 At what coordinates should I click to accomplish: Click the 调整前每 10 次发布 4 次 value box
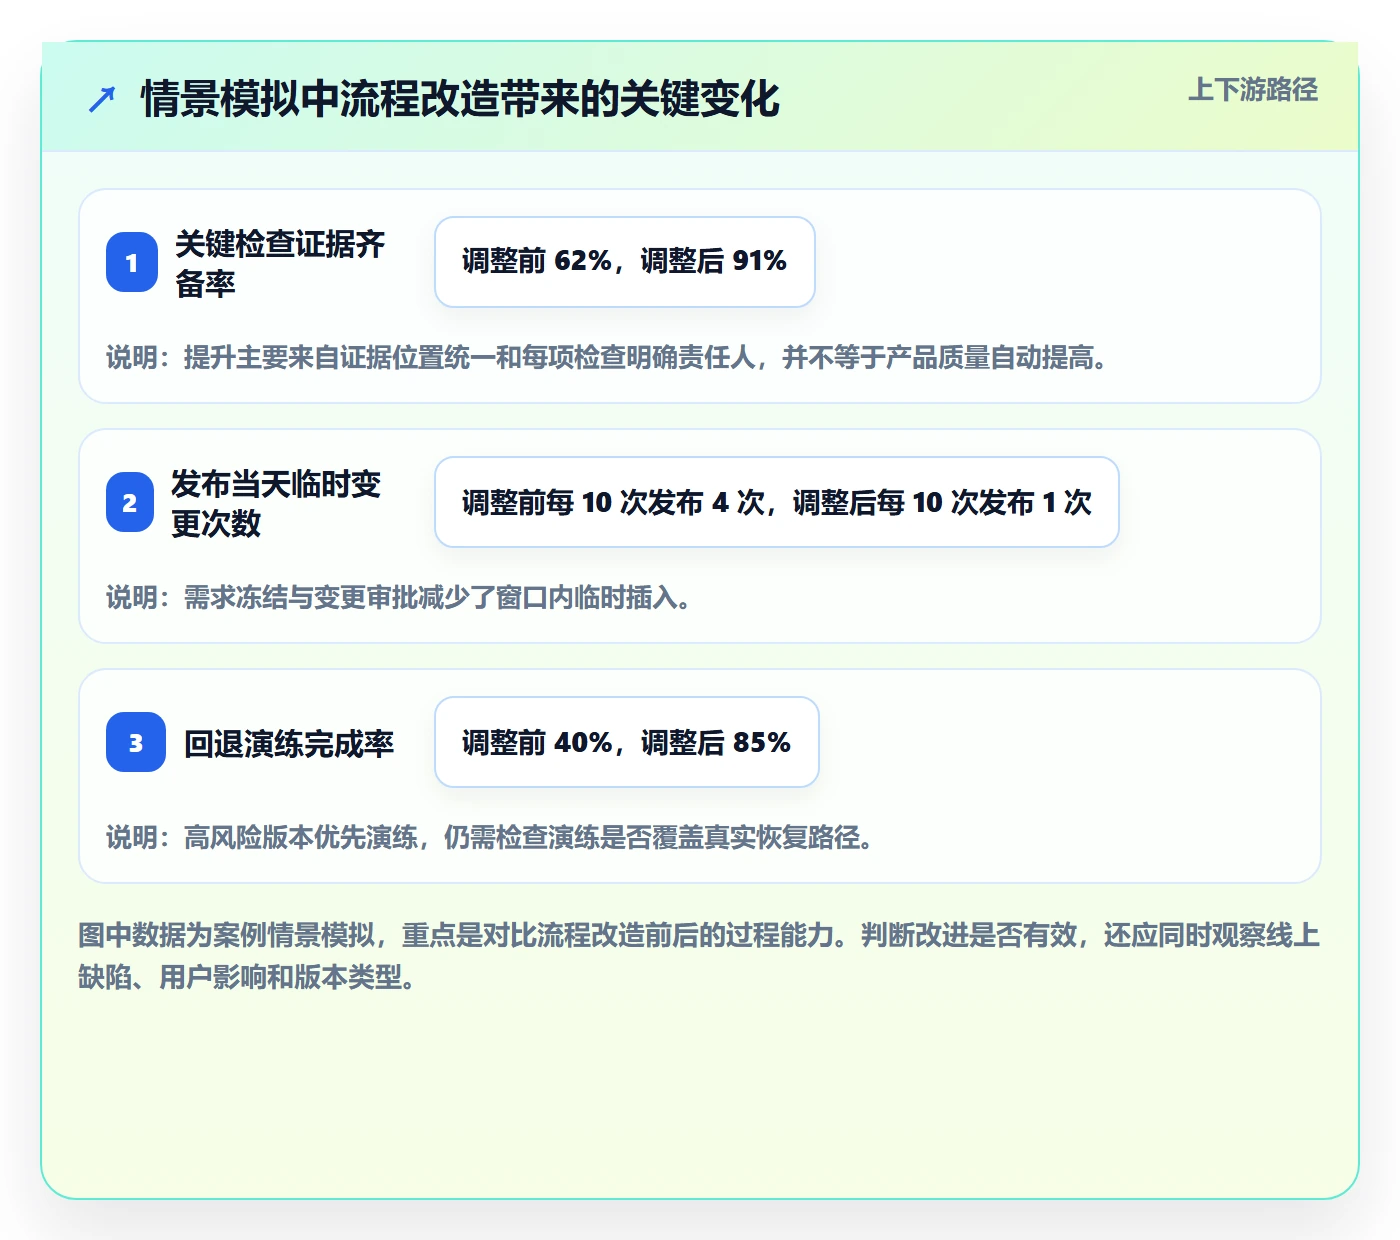777,502
